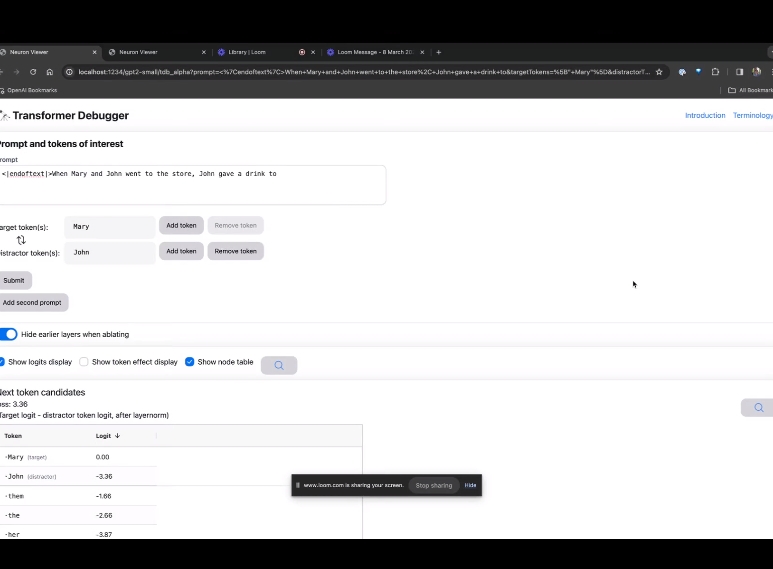Screen dimensions: 773x569
Task: Click the -3.36 logit value
Action: [x=104, y=476]
